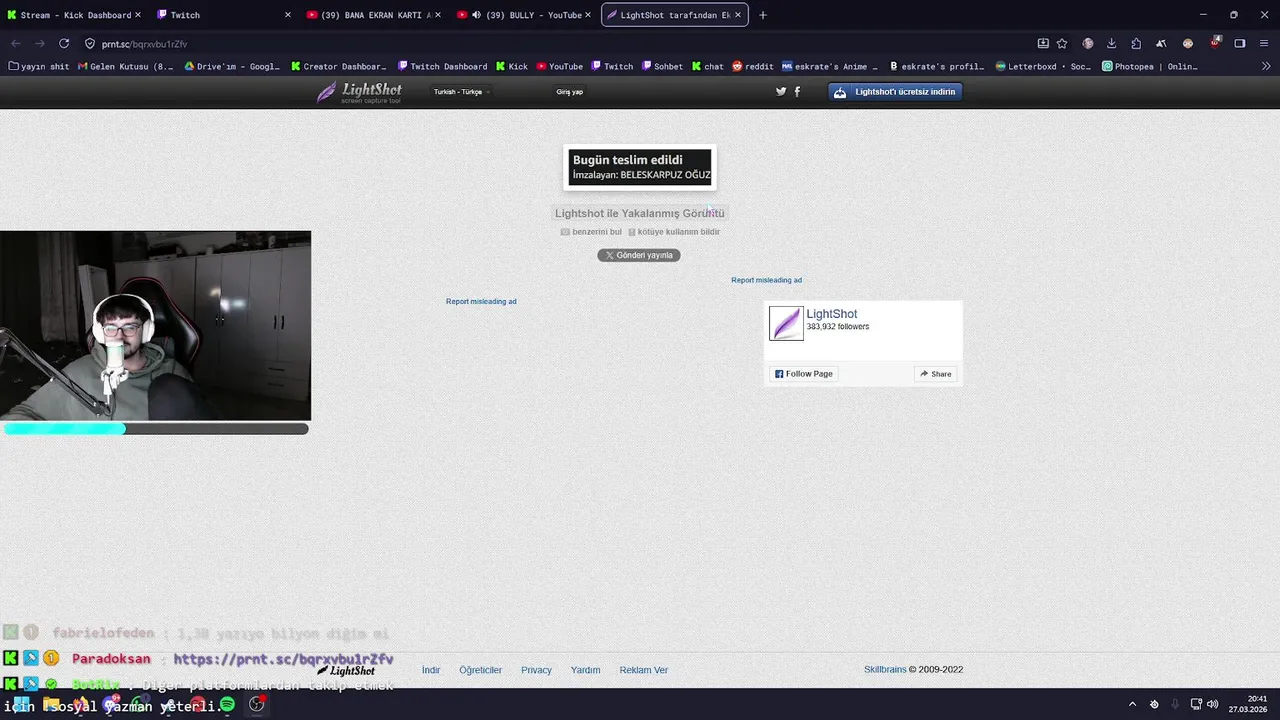Open Spotify from the taskbar
This screenshot has height=720, width=1280.
pyautogui.click(x=227, y=704)
